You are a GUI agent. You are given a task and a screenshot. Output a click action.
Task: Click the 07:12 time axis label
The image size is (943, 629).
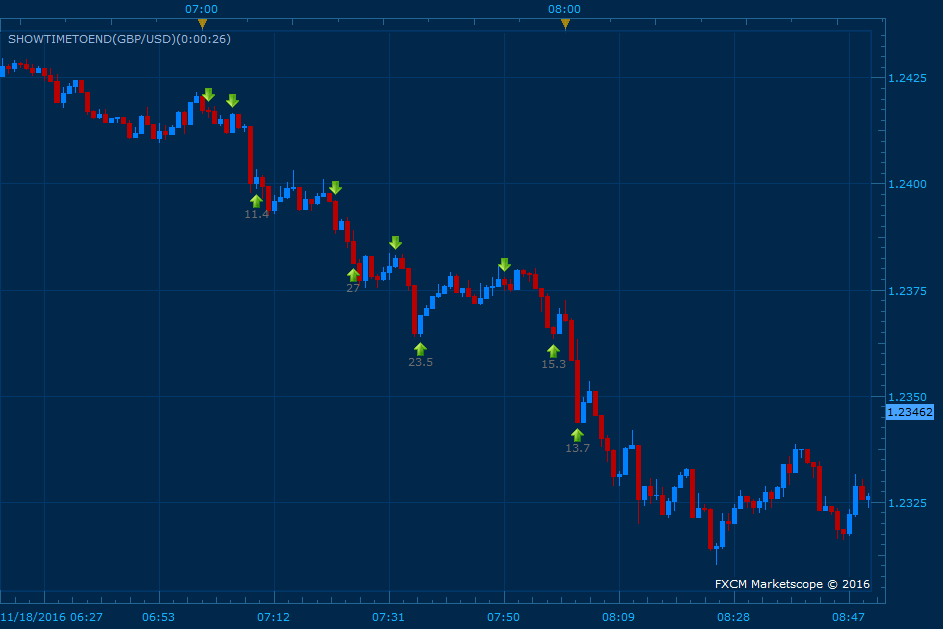pyautogui.click(x=274, y=617)
